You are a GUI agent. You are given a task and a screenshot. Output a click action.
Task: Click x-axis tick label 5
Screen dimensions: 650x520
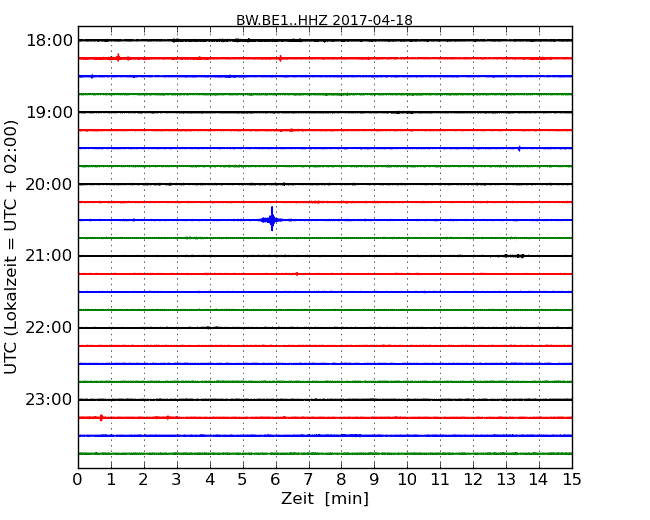[242, 480]
